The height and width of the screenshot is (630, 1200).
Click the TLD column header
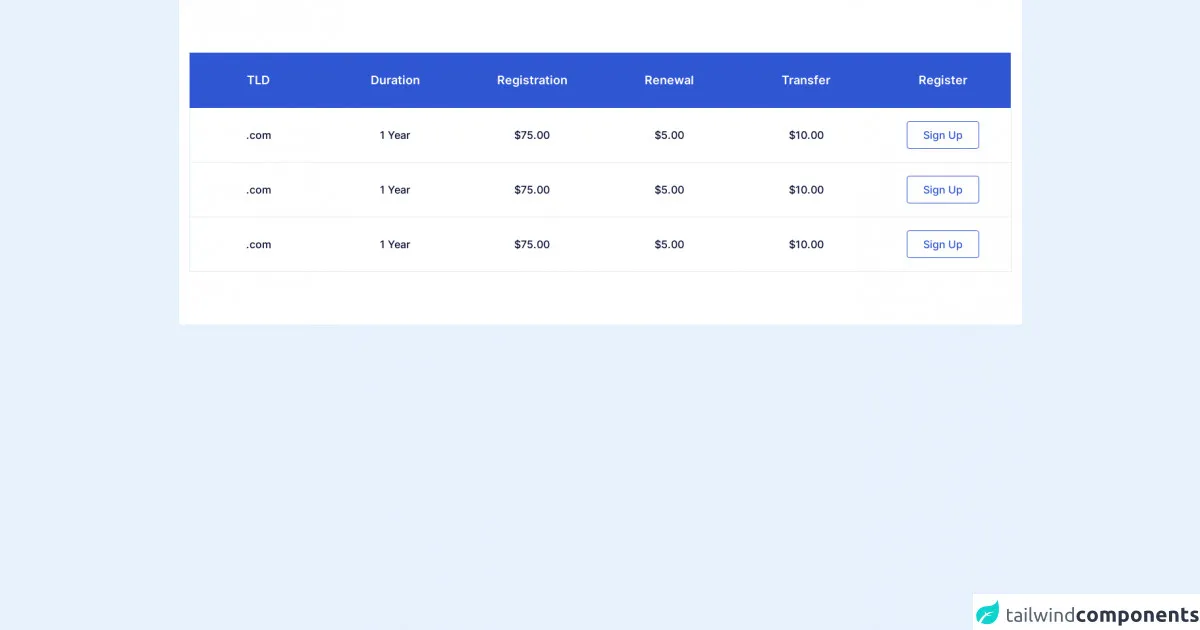pyautogui.click(x=258, y=80)
